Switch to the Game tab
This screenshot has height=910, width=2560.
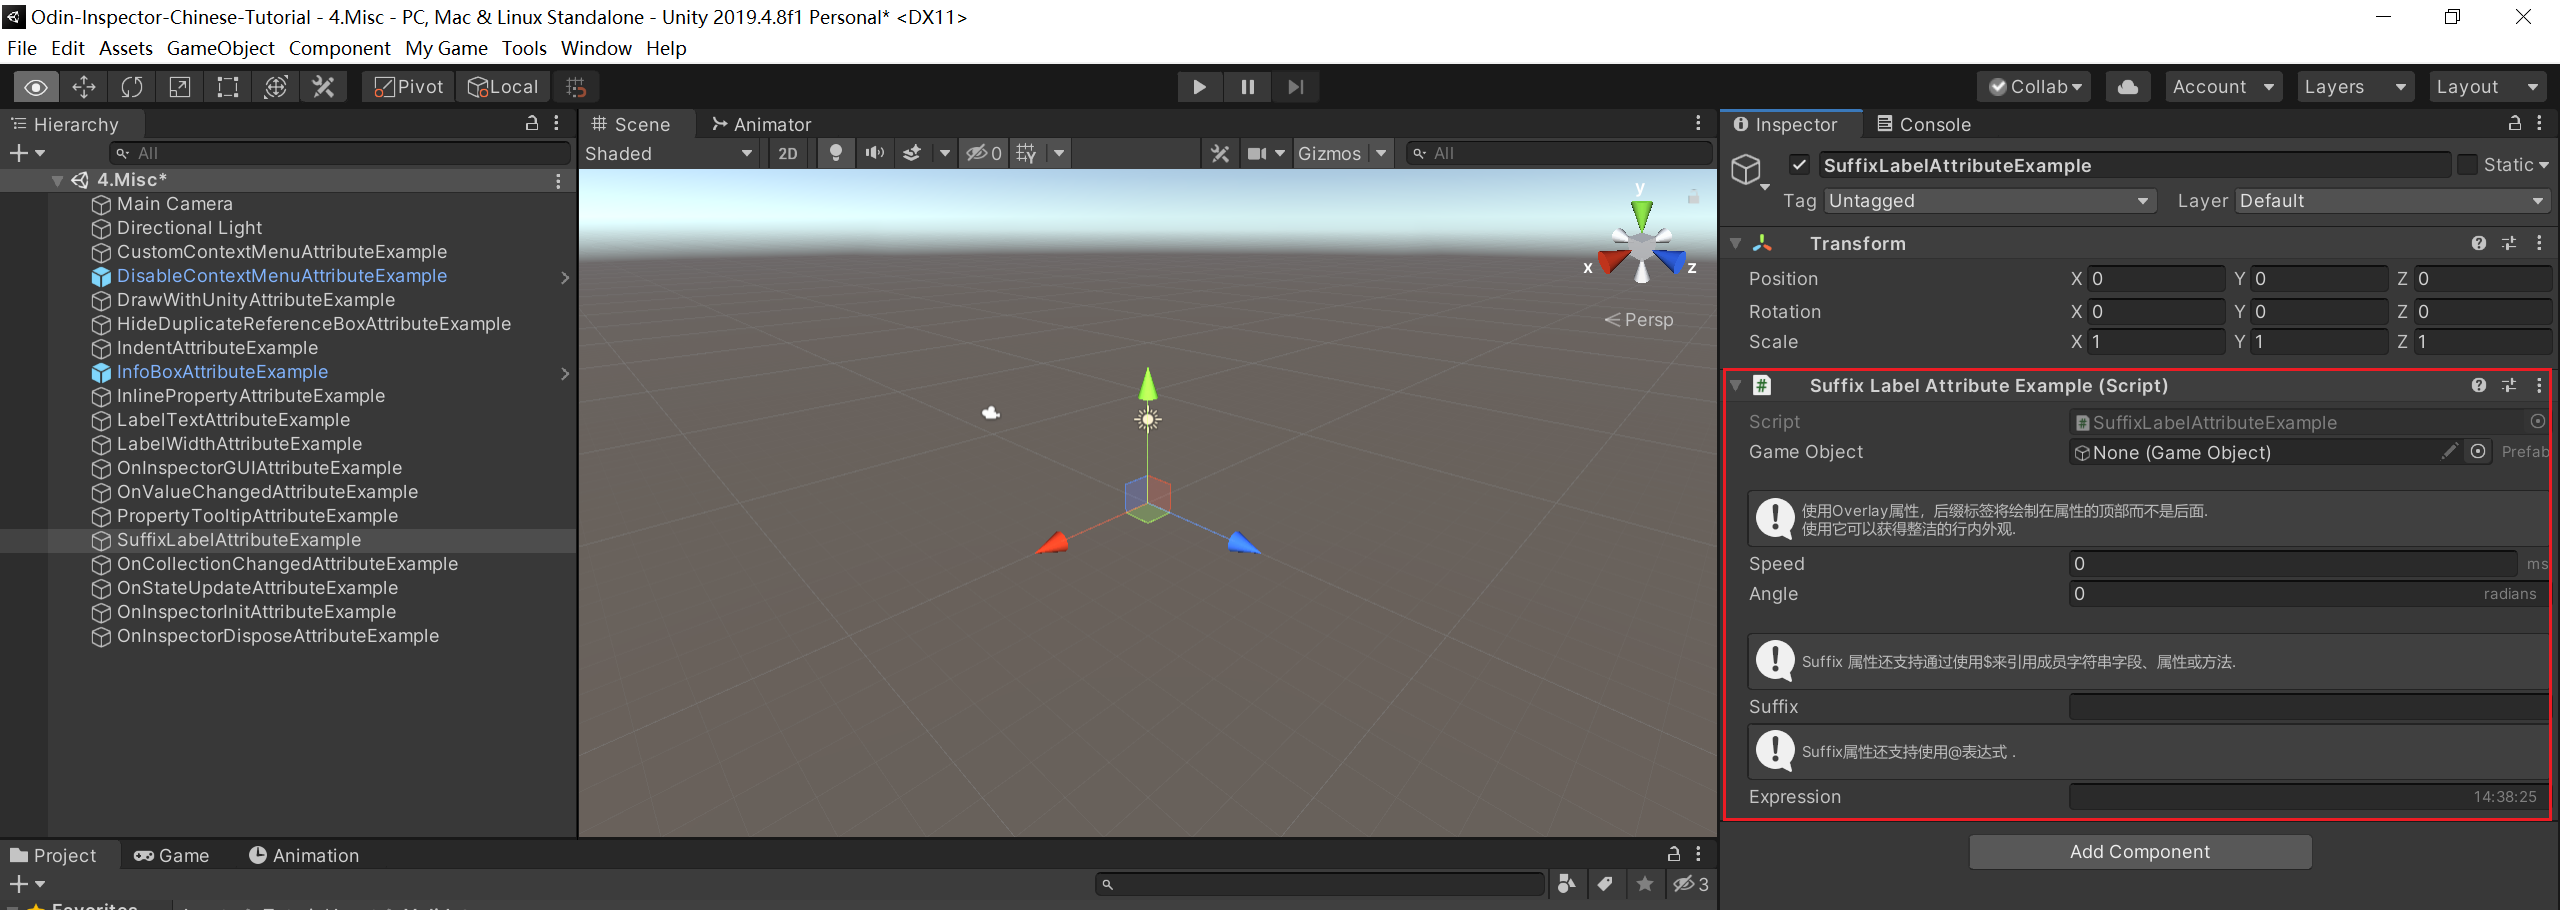tap(172, 855)
